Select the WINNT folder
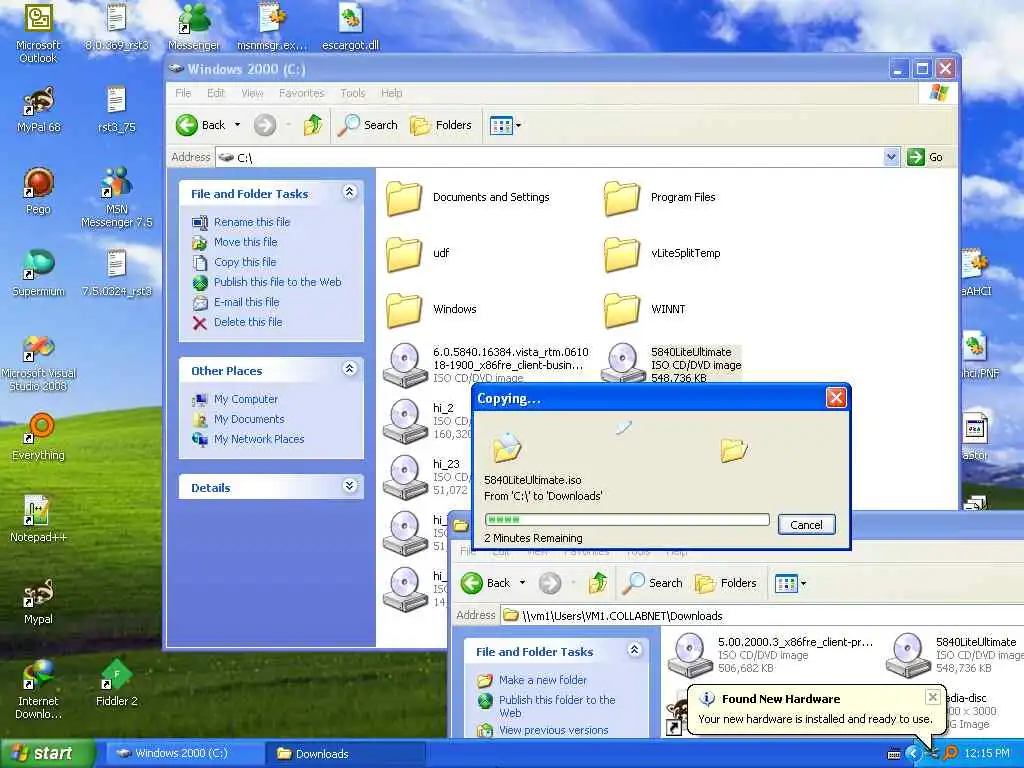 (645, 310)
